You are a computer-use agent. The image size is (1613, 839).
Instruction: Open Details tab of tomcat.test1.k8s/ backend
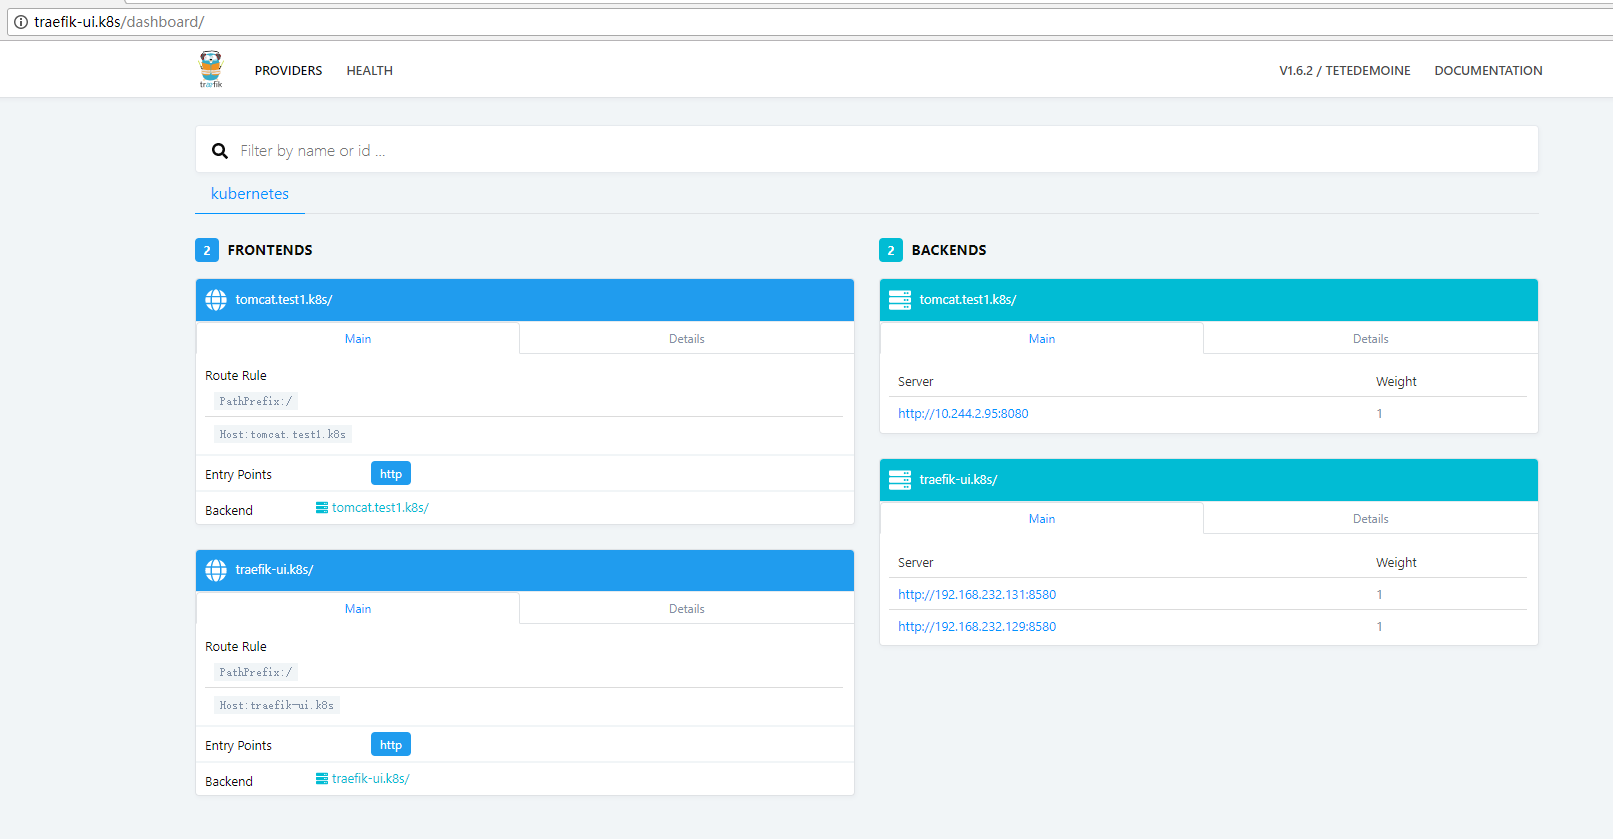coord(1371,339)
